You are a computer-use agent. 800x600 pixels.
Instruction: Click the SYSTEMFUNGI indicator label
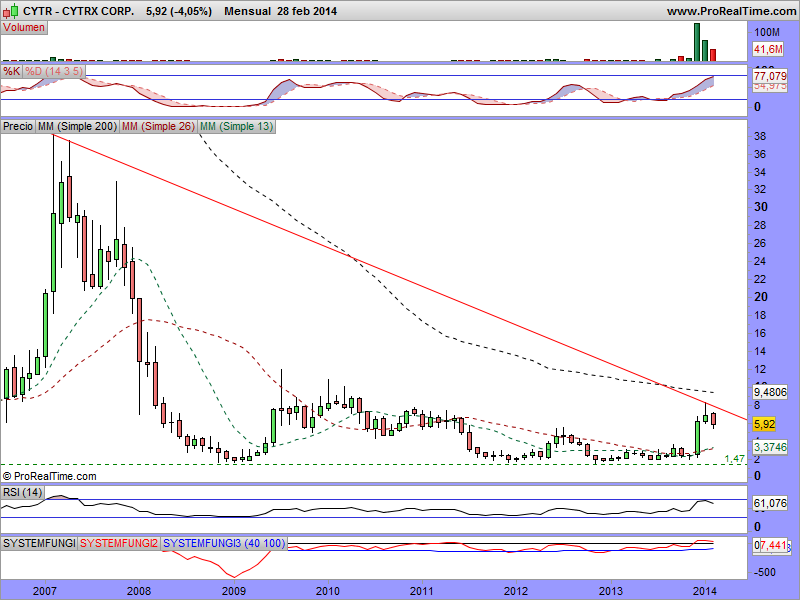pos(39,543)
